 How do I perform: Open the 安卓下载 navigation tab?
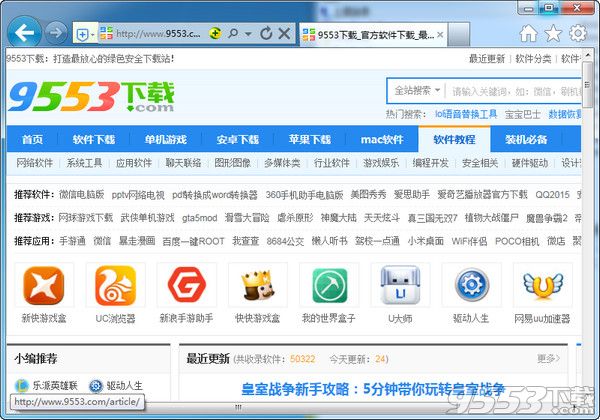tap(238, 139)
